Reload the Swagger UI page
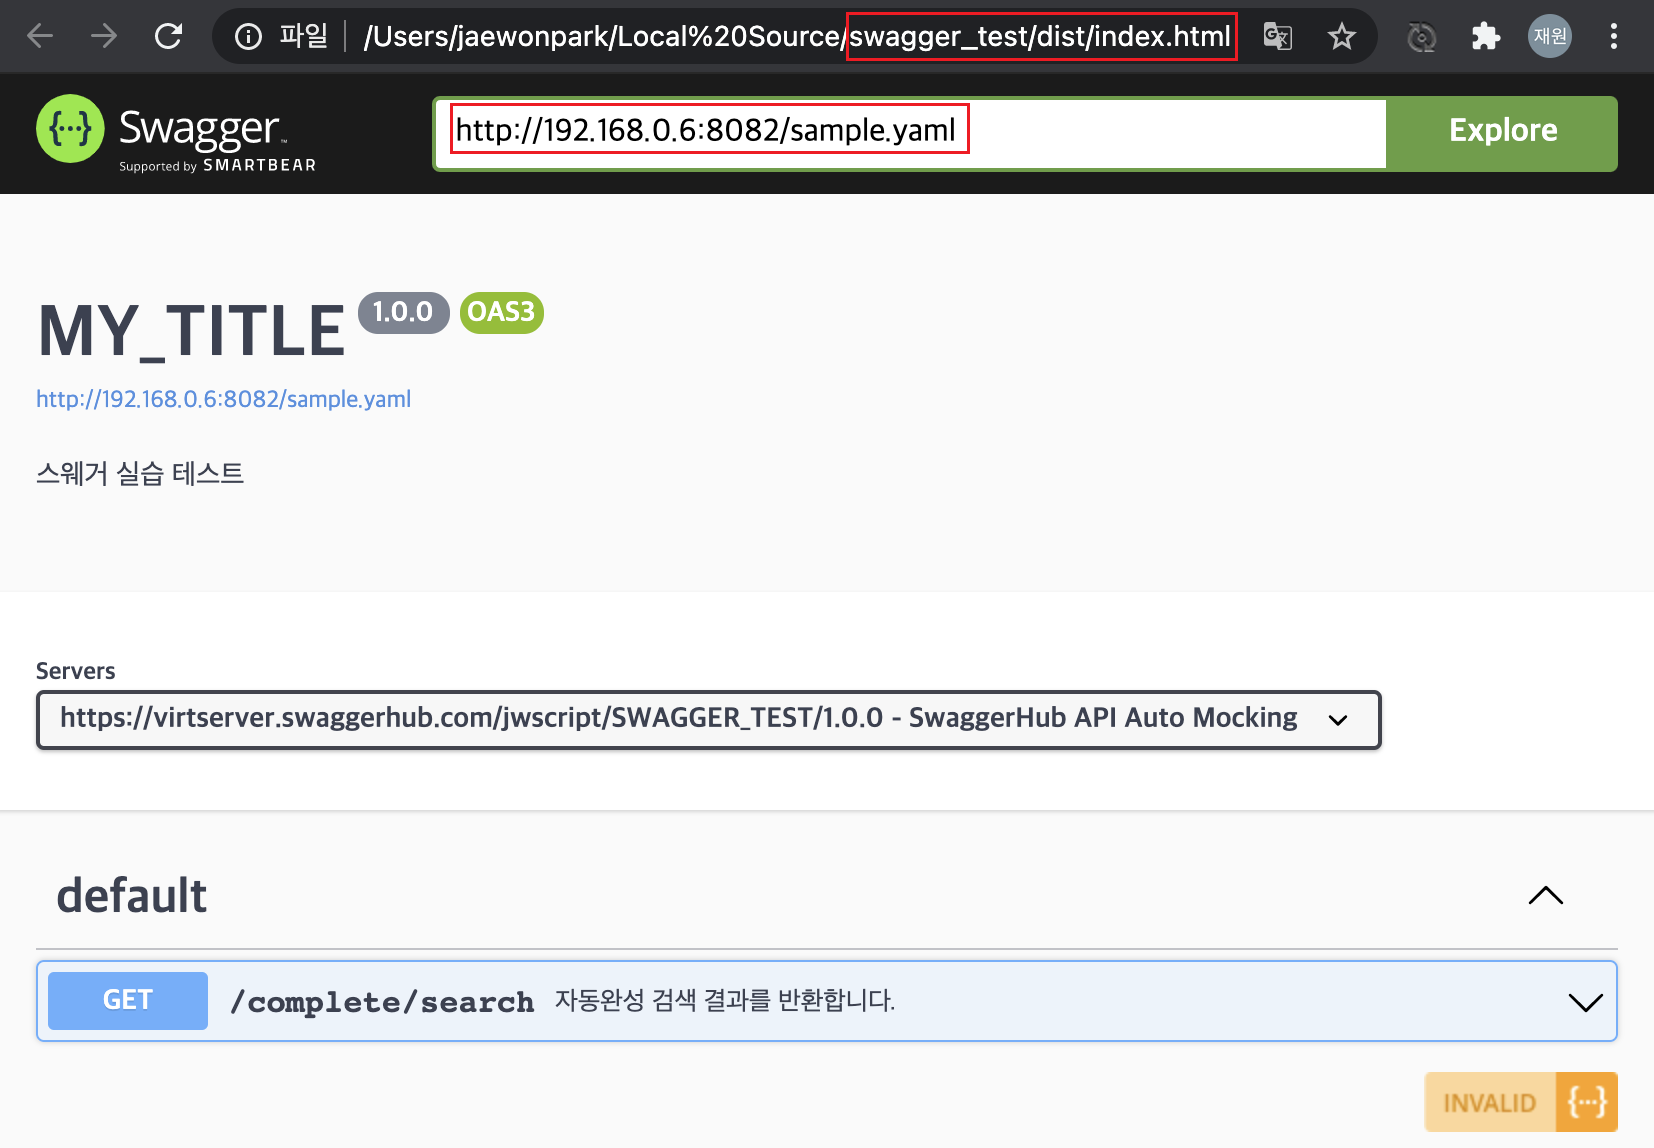 coord(168,37)
